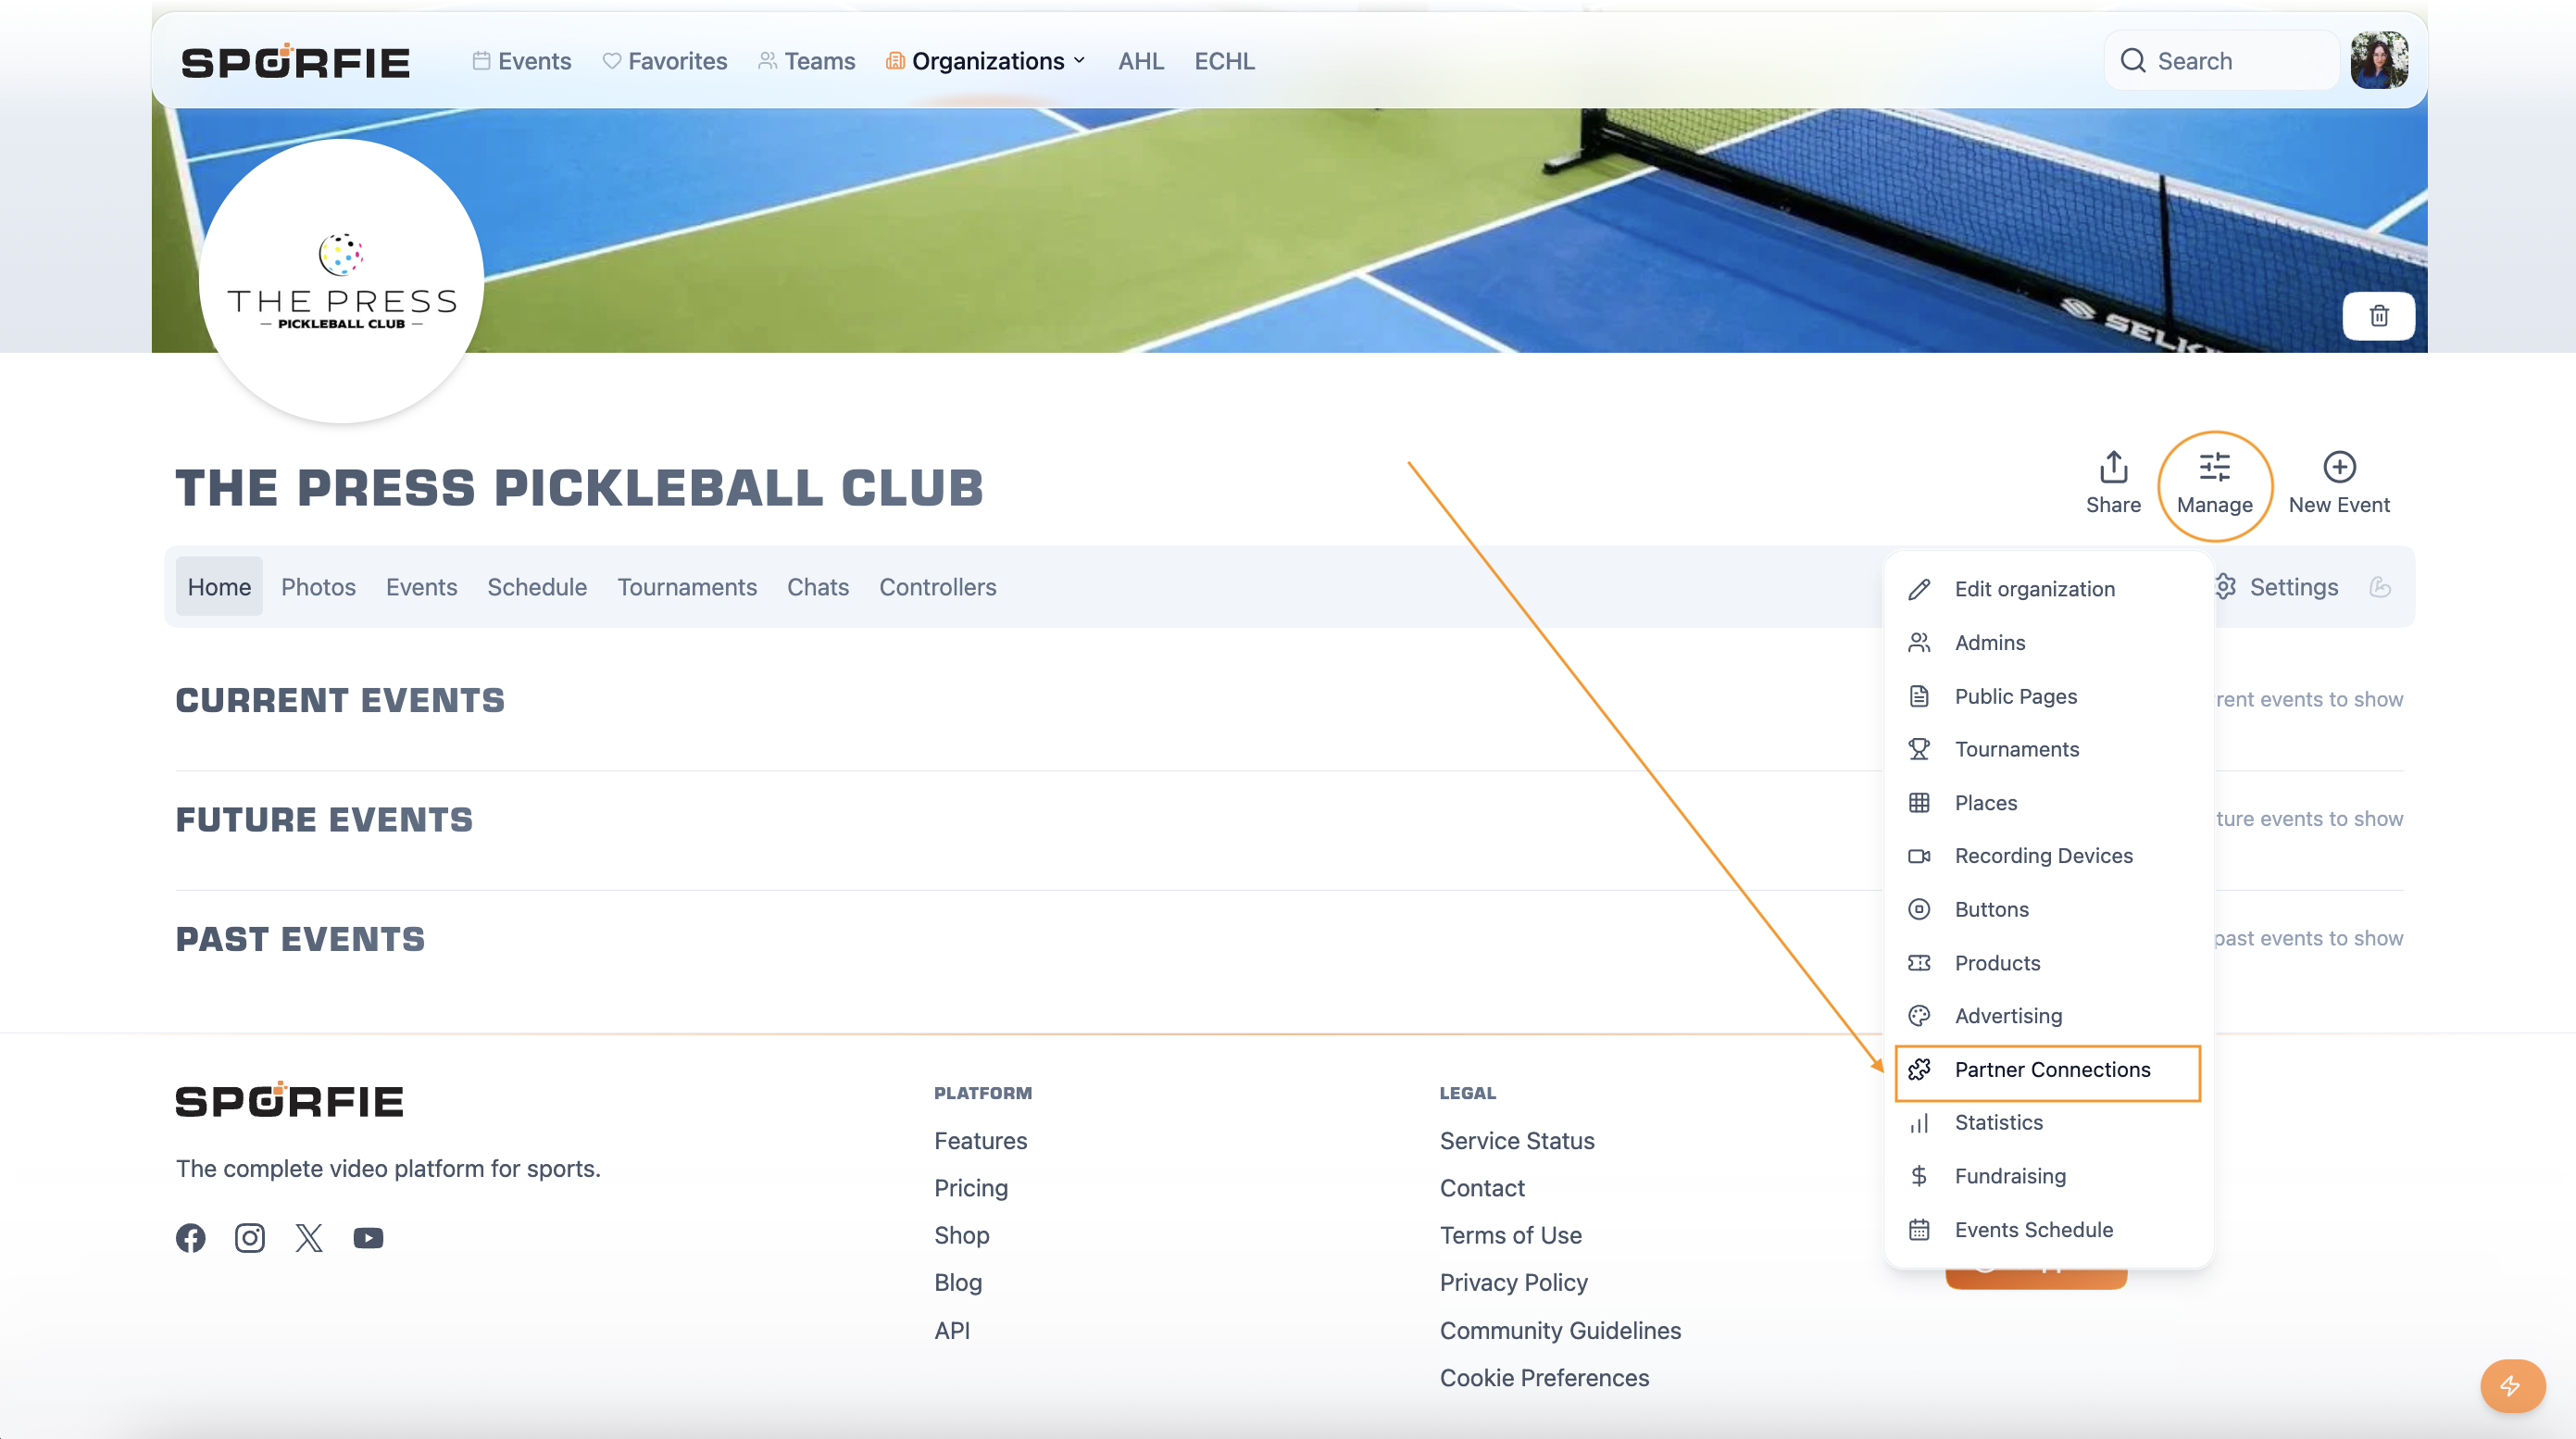
Task: Open the Terms of Use link
Action: (1511, 1235)
